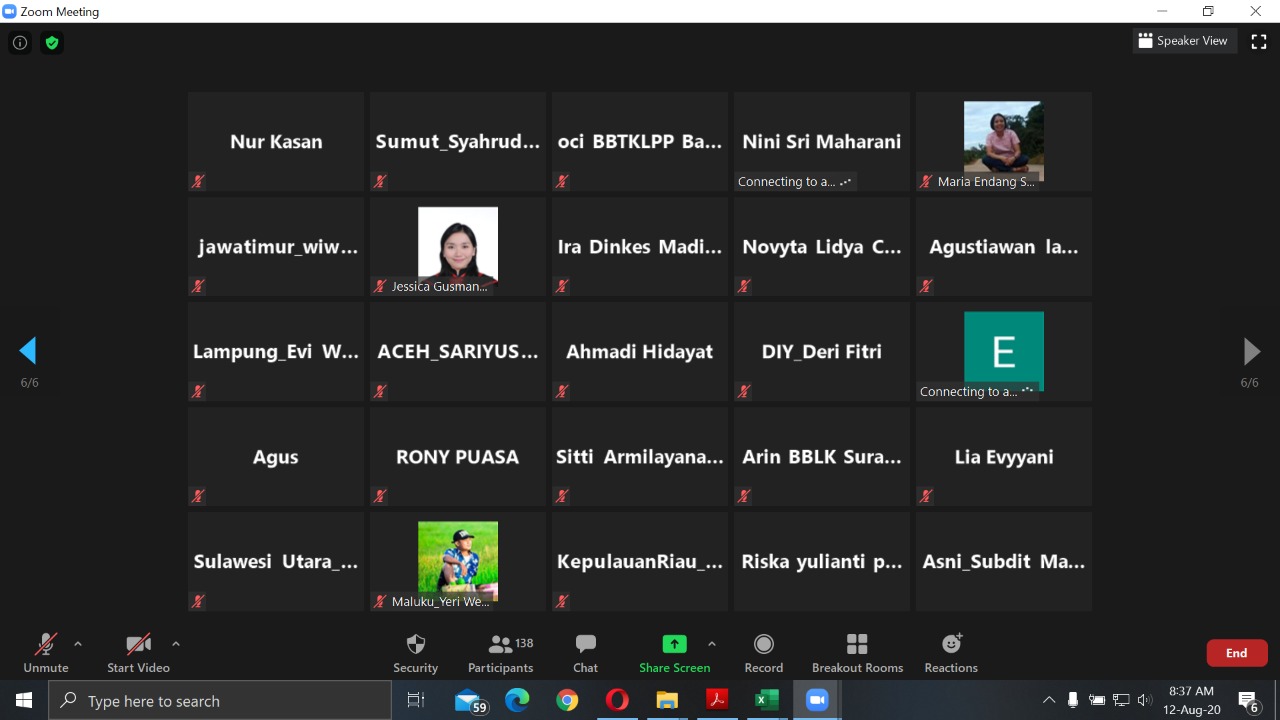Click the red End button

pyautogui.click(x=1237, y=653)
